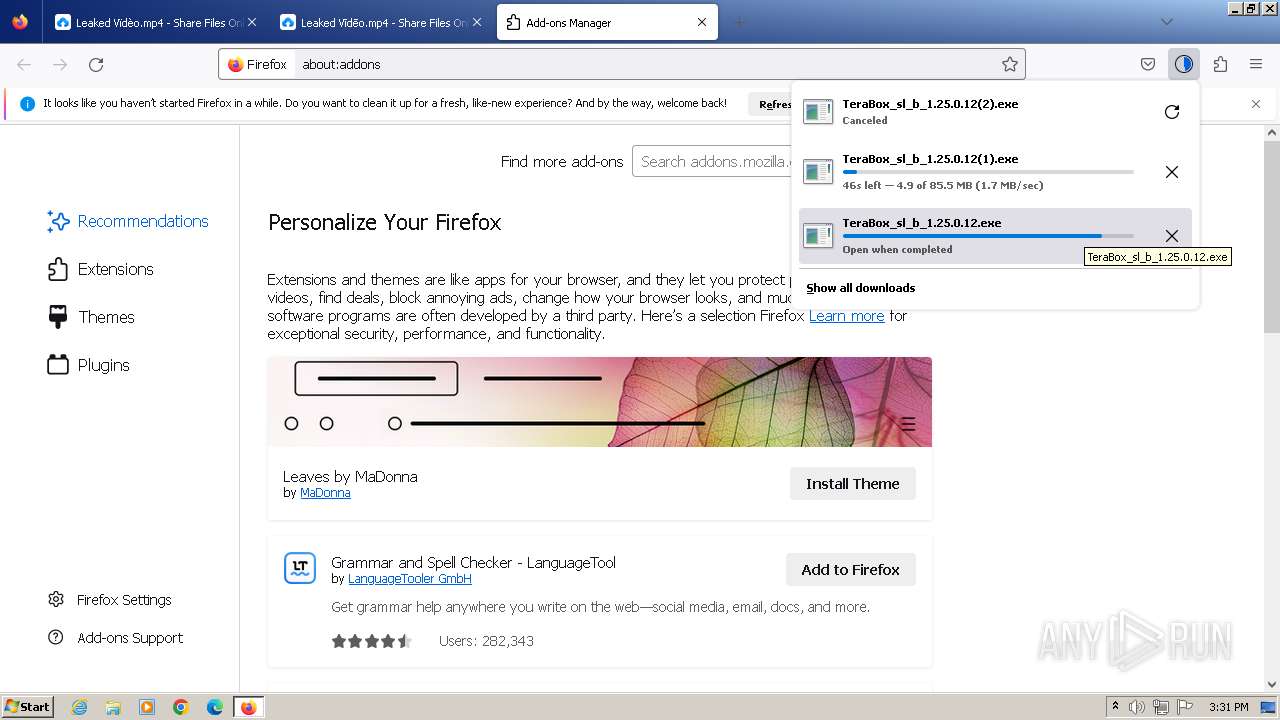Launch Google Chrome from taskbar
The height and width of the screenshot is (720, 1280).
click(x=181, y=707)
